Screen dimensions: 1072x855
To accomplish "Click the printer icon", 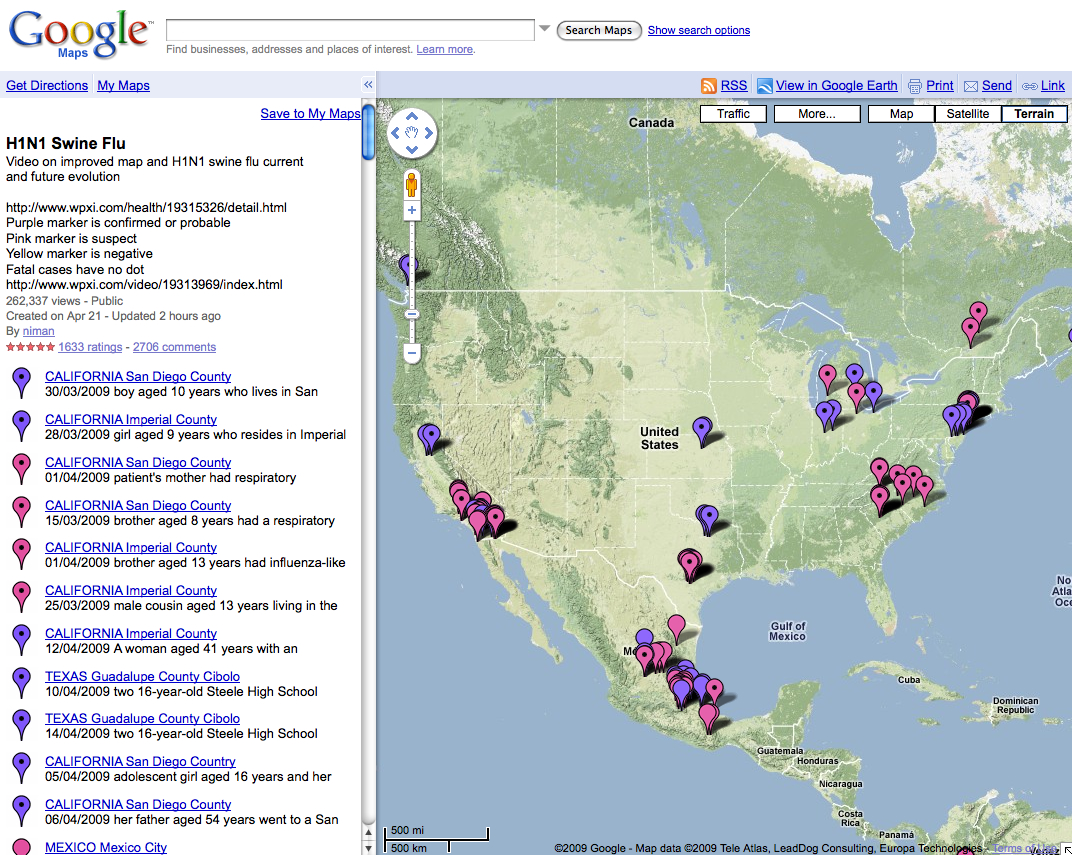I will 915,86.
